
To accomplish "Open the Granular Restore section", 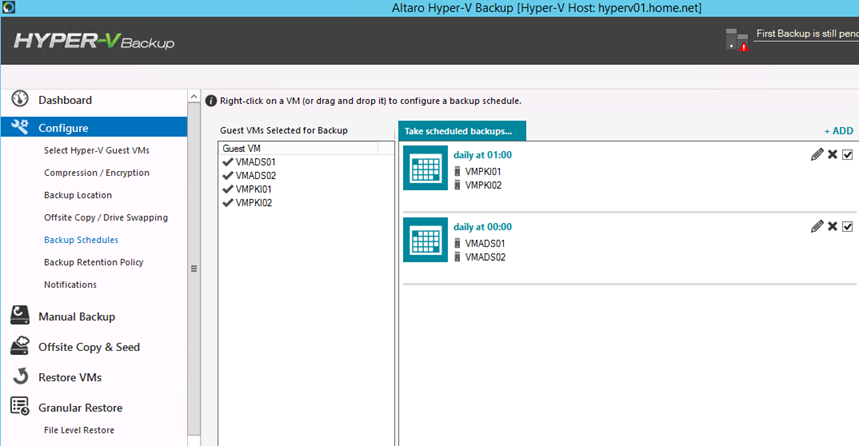I will pos(81,408).
